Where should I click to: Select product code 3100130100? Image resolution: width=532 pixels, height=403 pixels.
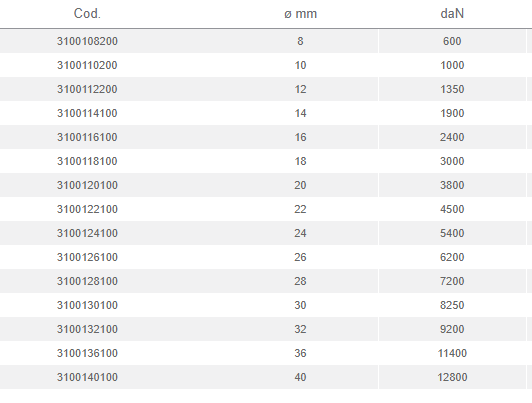click(87, 305)
